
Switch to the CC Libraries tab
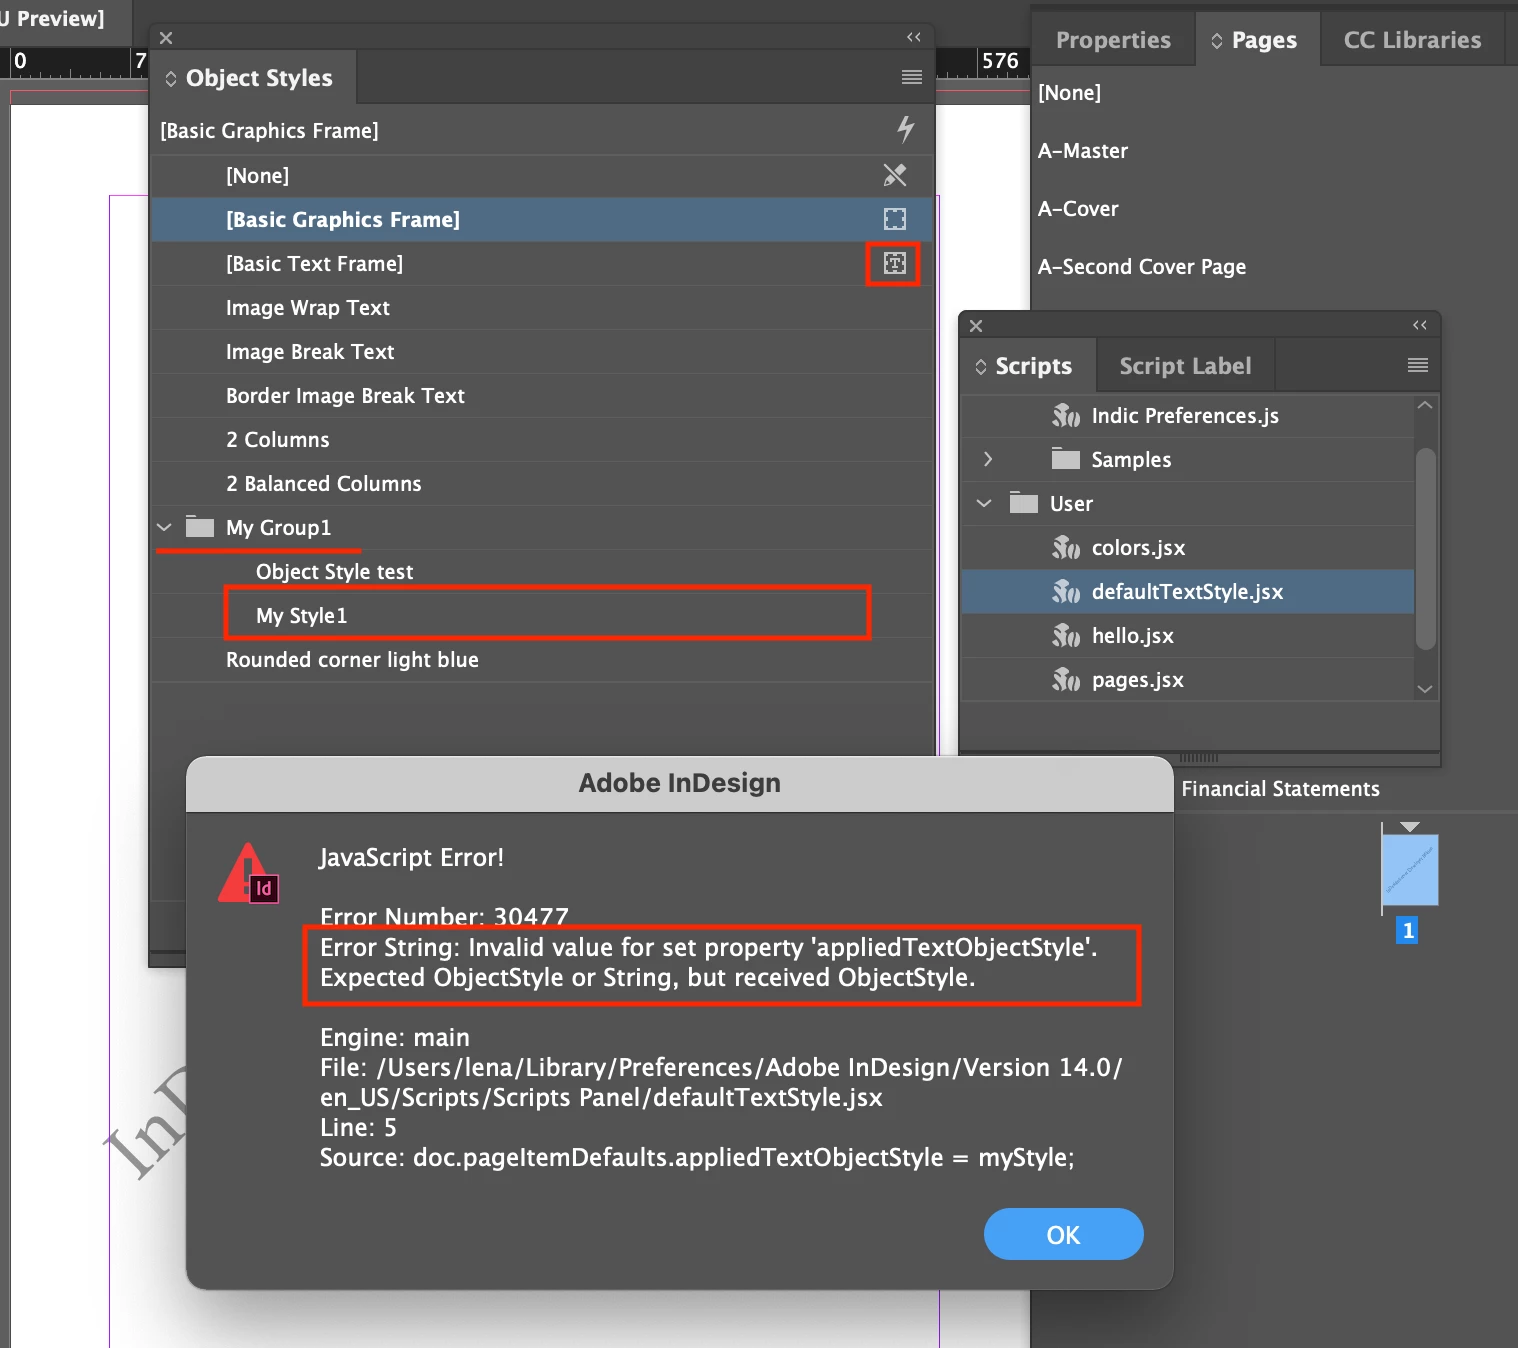point(1412,40)
